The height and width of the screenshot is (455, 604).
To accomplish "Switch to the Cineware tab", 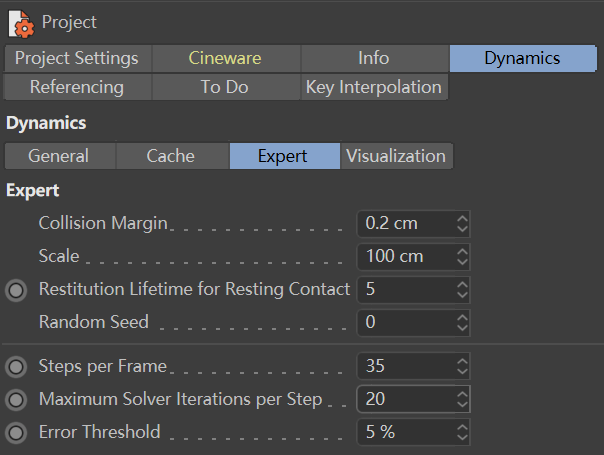I will pos(225,58).
